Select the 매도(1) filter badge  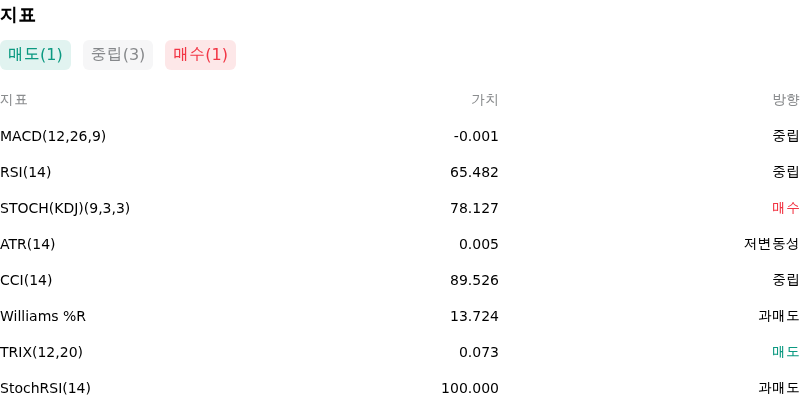tap(35, 55)
